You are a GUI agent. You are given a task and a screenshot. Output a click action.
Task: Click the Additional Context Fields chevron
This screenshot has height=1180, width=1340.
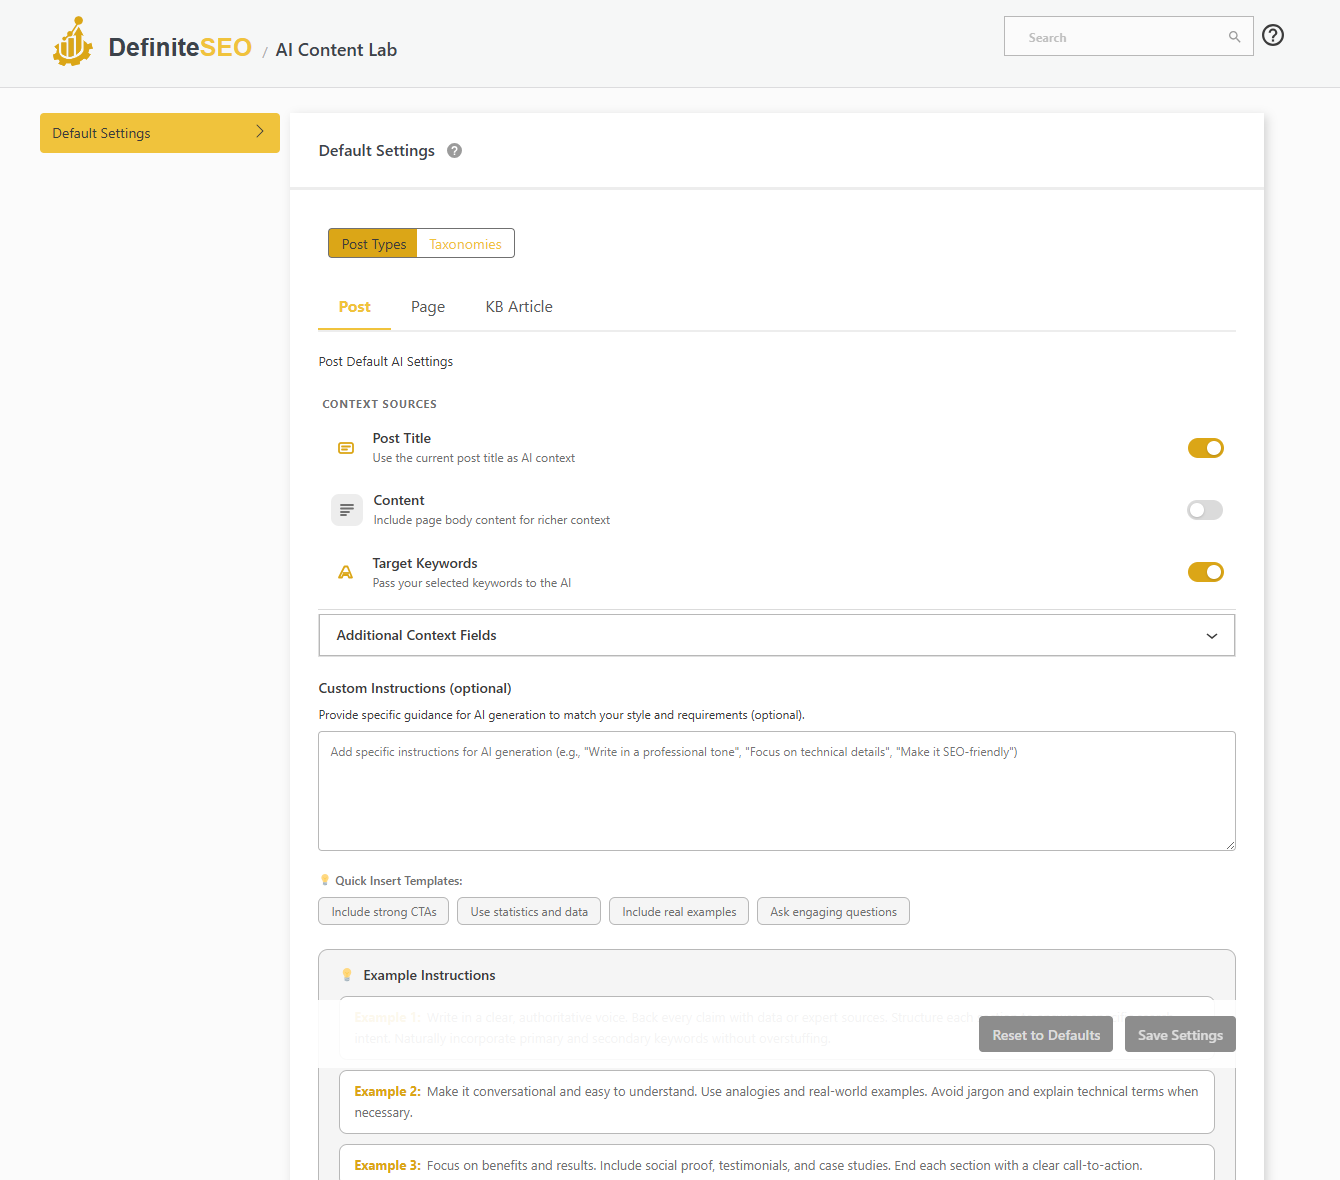[1212, 636]
